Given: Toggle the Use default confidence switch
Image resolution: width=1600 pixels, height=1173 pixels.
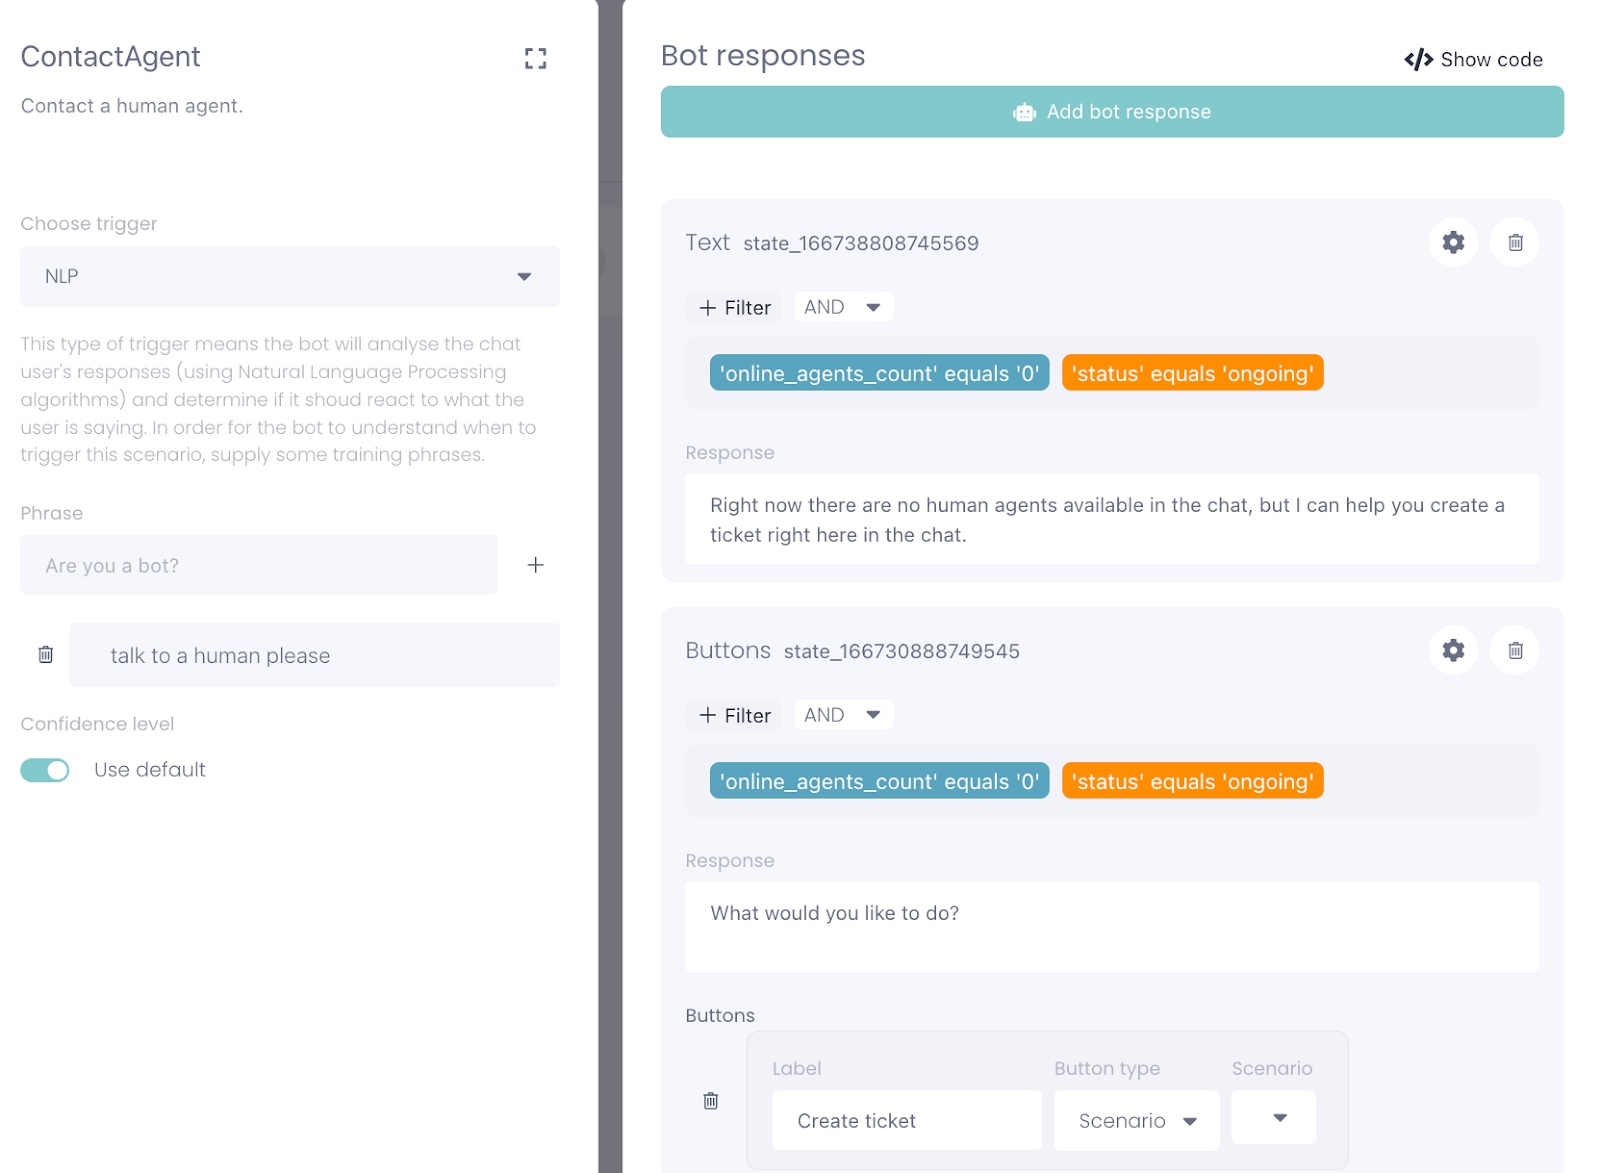Looking at the screenshot, I should pyautogui.click(x=45, y=770).
